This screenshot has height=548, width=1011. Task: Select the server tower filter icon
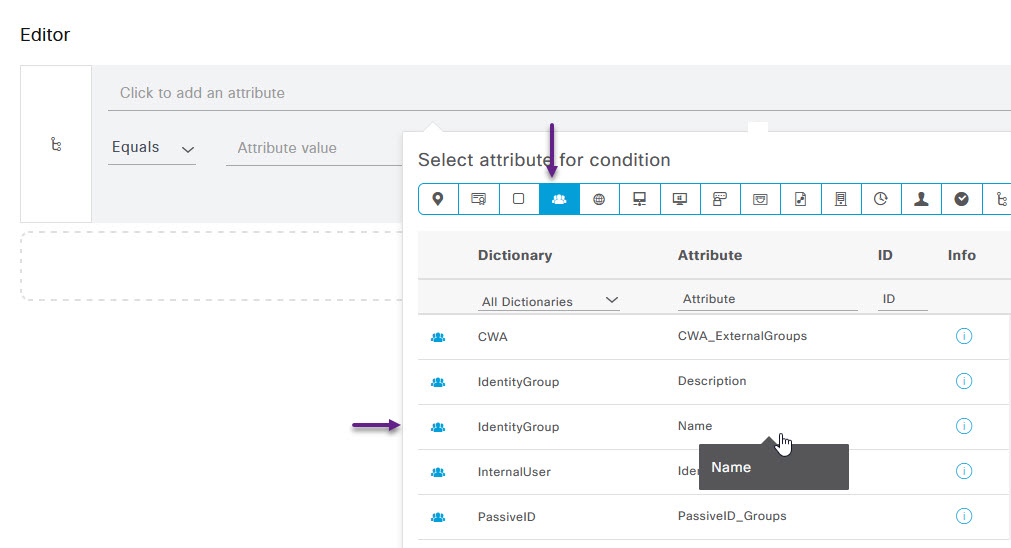[841, 199]
